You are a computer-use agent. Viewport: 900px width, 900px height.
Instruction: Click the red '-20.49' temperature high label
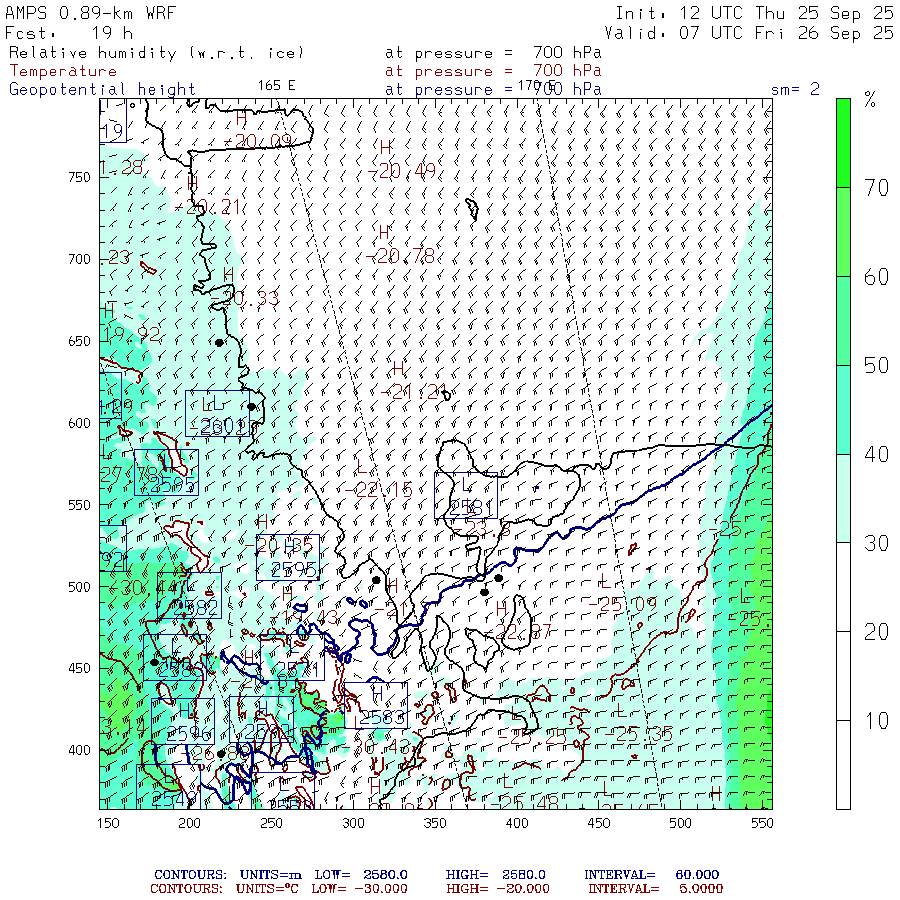click(x=402, y=170)
